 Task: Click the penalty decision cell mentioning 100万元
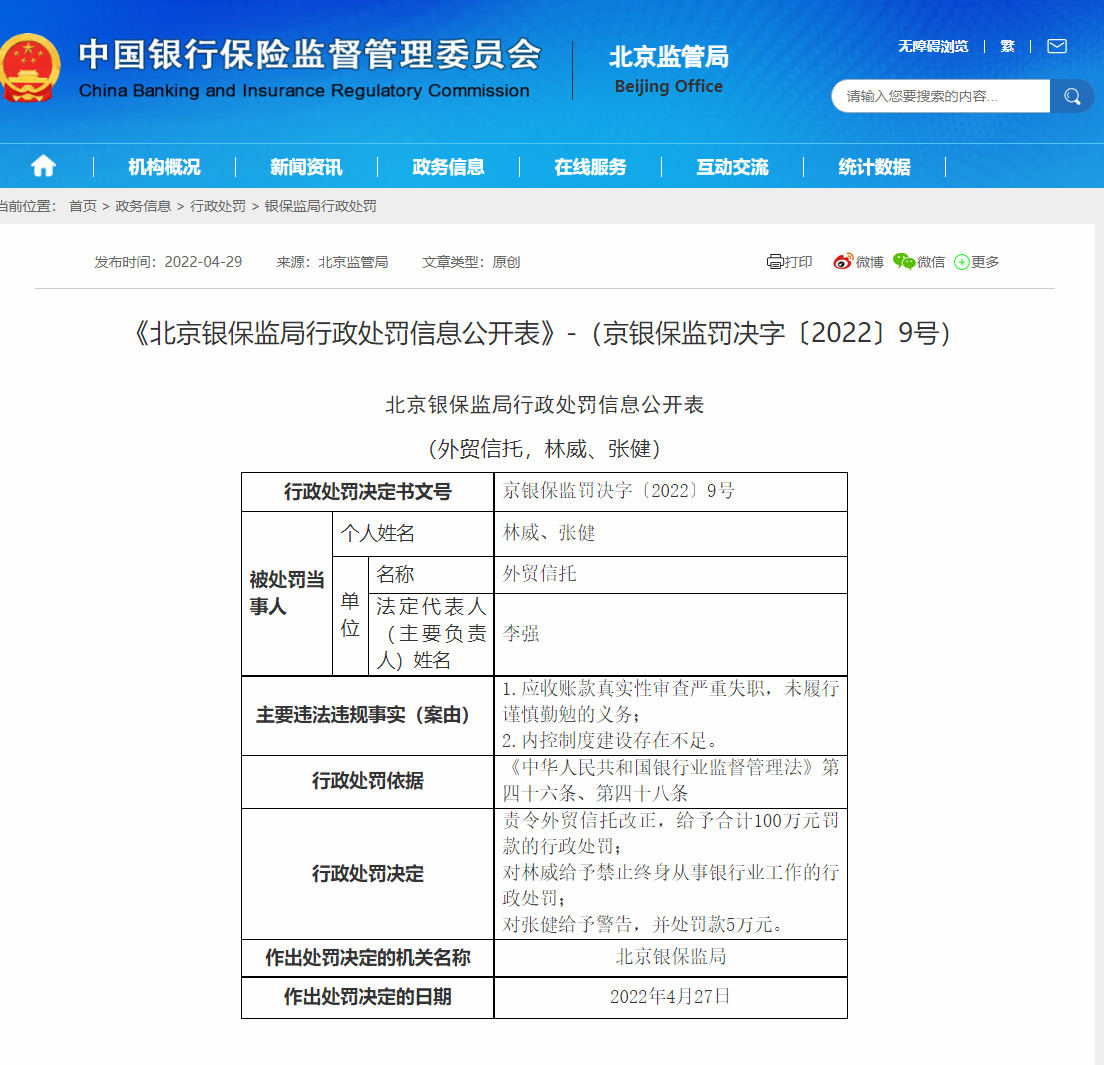pos(670,874)
